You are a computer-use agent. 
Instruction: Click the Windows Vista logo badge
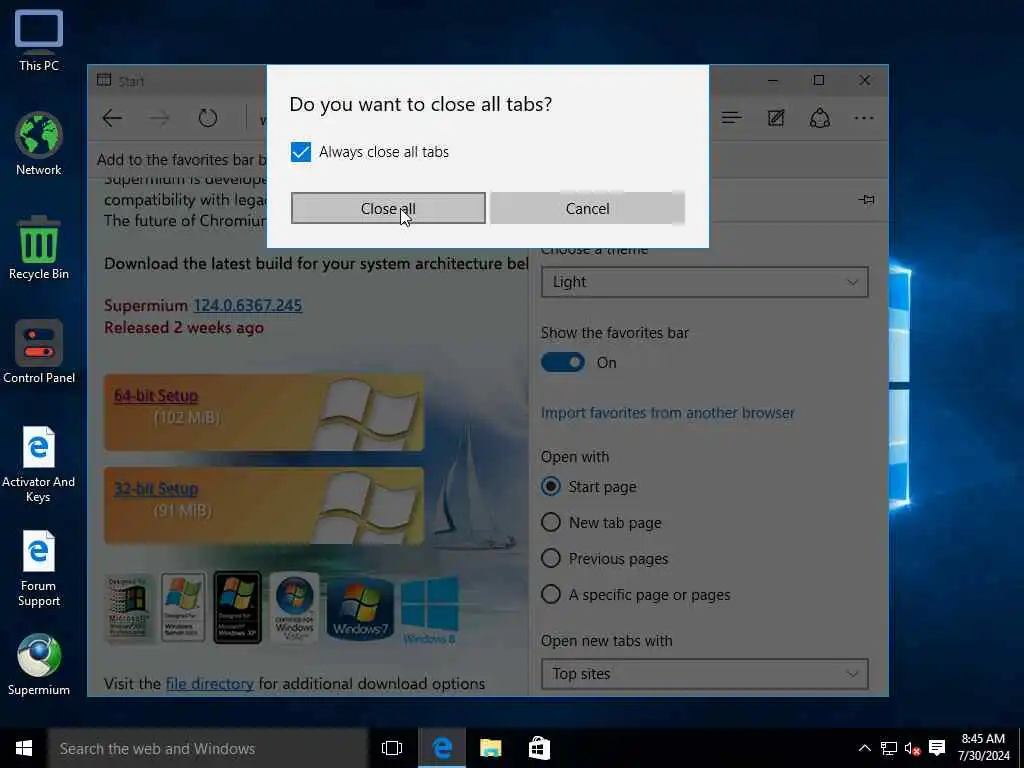tap(294, 608)
